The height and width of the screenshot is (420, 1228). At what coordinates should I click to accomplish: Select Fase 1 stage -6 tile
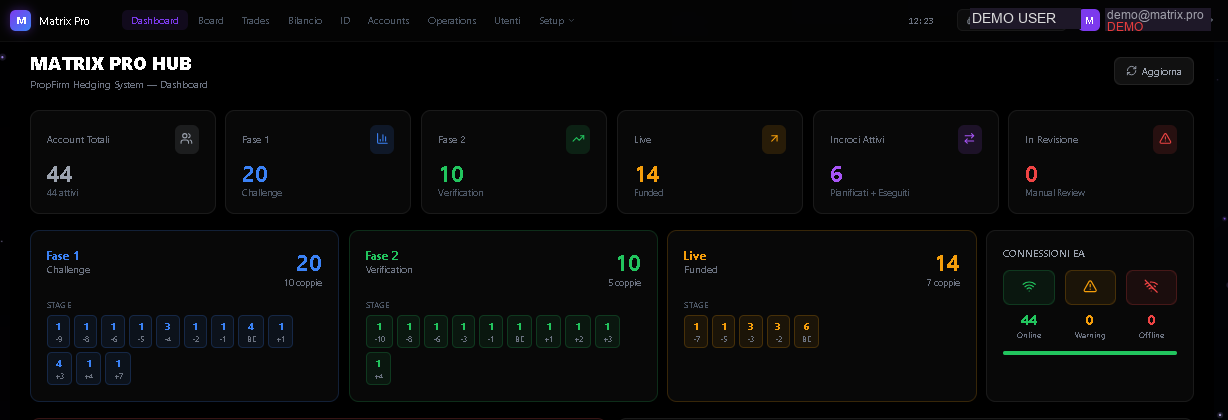click(x=114, y=332)
